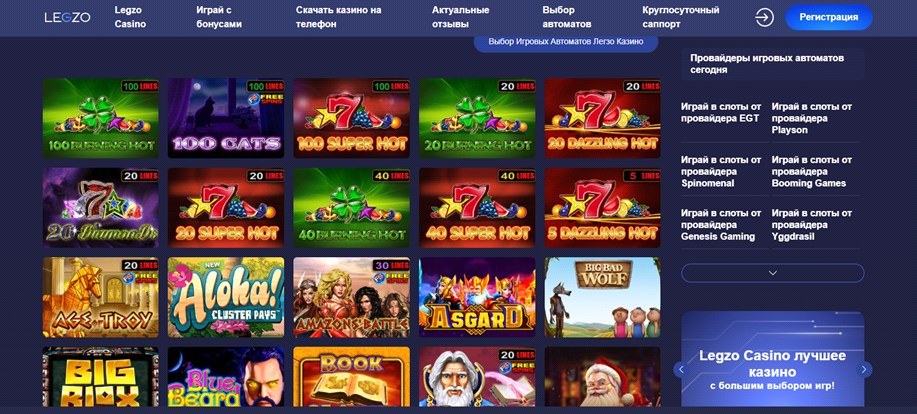
Task: Open Выбор Игровых Автоматов Легзо Казино button
Action: (x=566, y=42)
